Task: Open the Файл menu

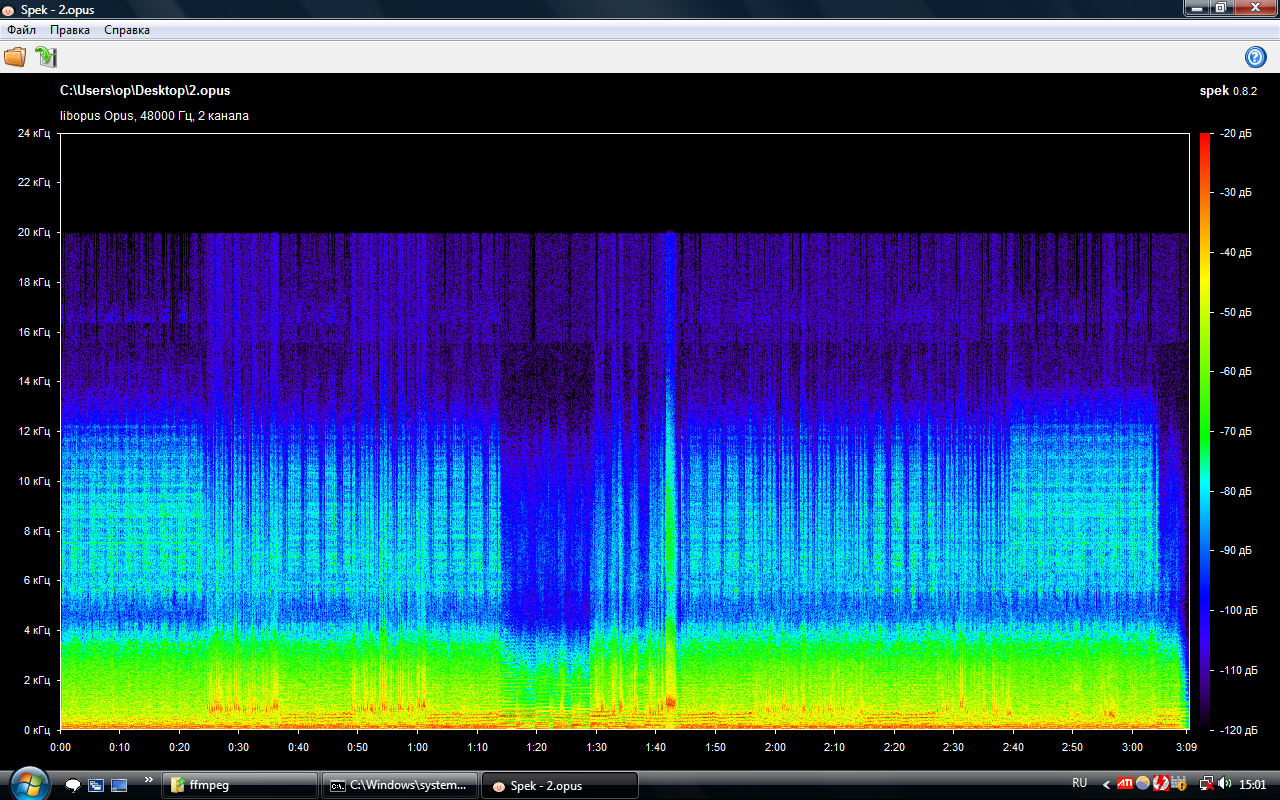Action: (21, 30)
